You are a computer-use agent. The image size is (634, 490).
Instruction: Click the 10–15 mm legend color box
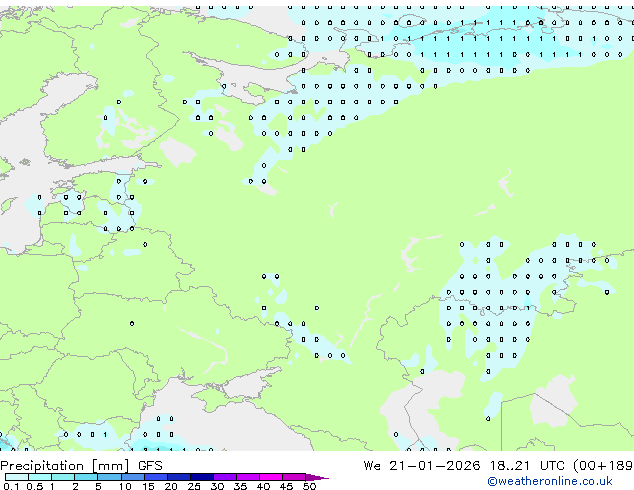[133, 477]
